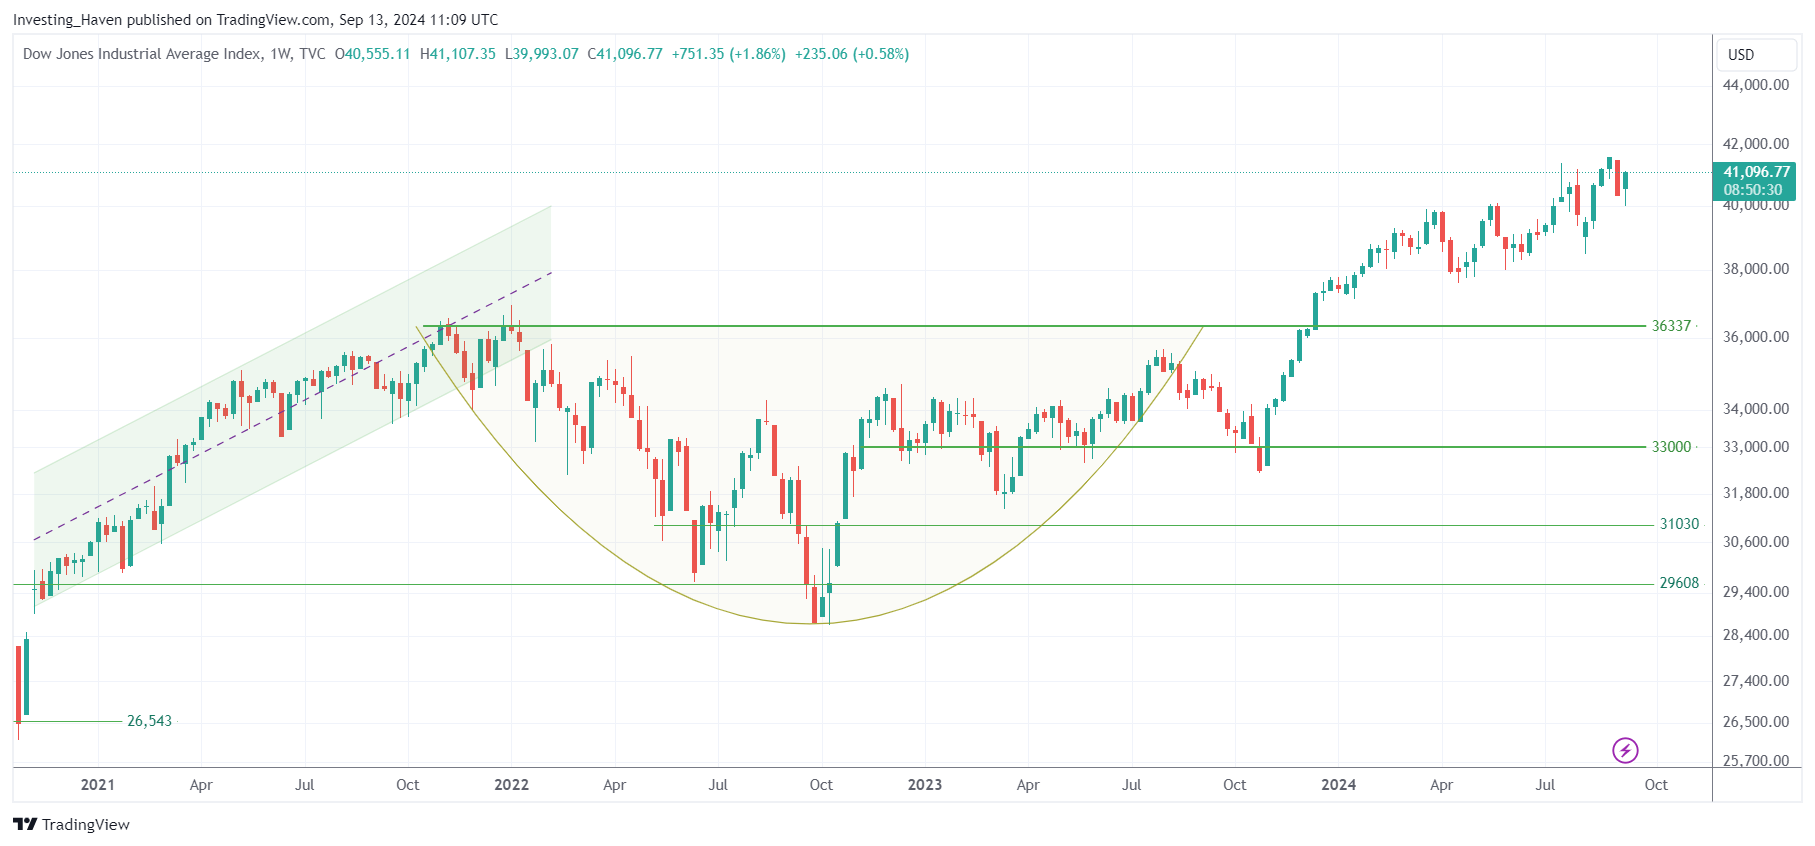Click the +235.06 (+0.58%) value
1815x846 pixels.
click(x=852, y=54)
